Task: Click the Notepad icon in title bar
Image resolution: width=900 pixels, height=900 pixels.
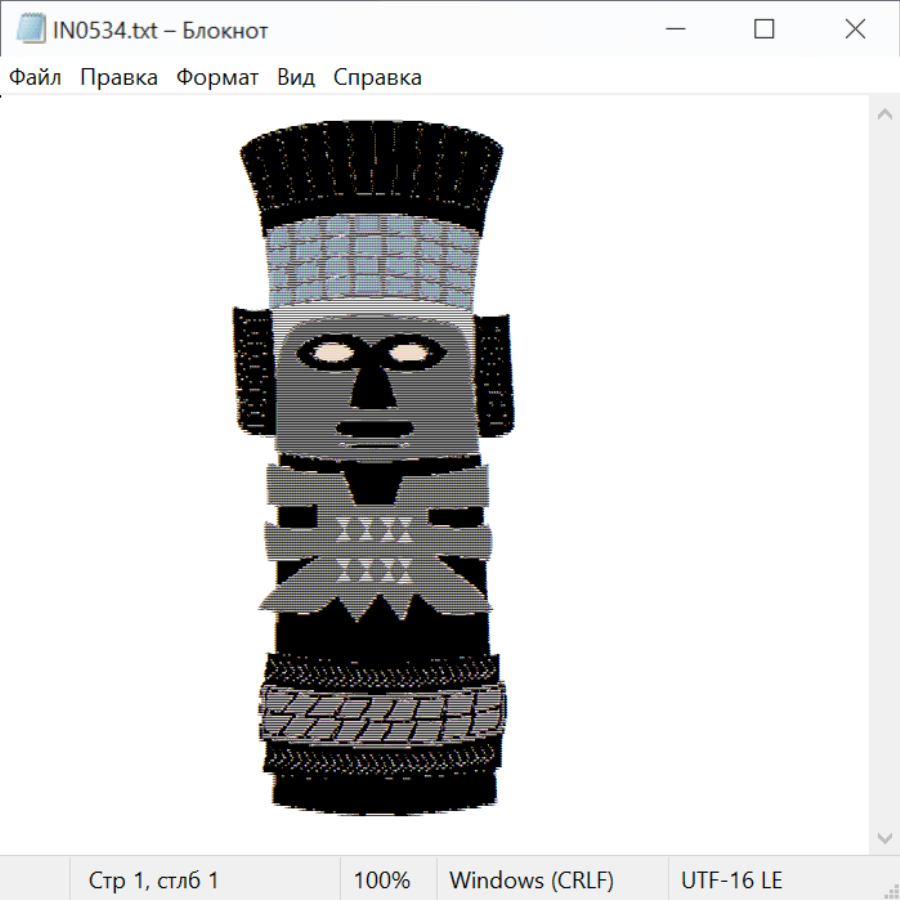Action: (31, 30)
